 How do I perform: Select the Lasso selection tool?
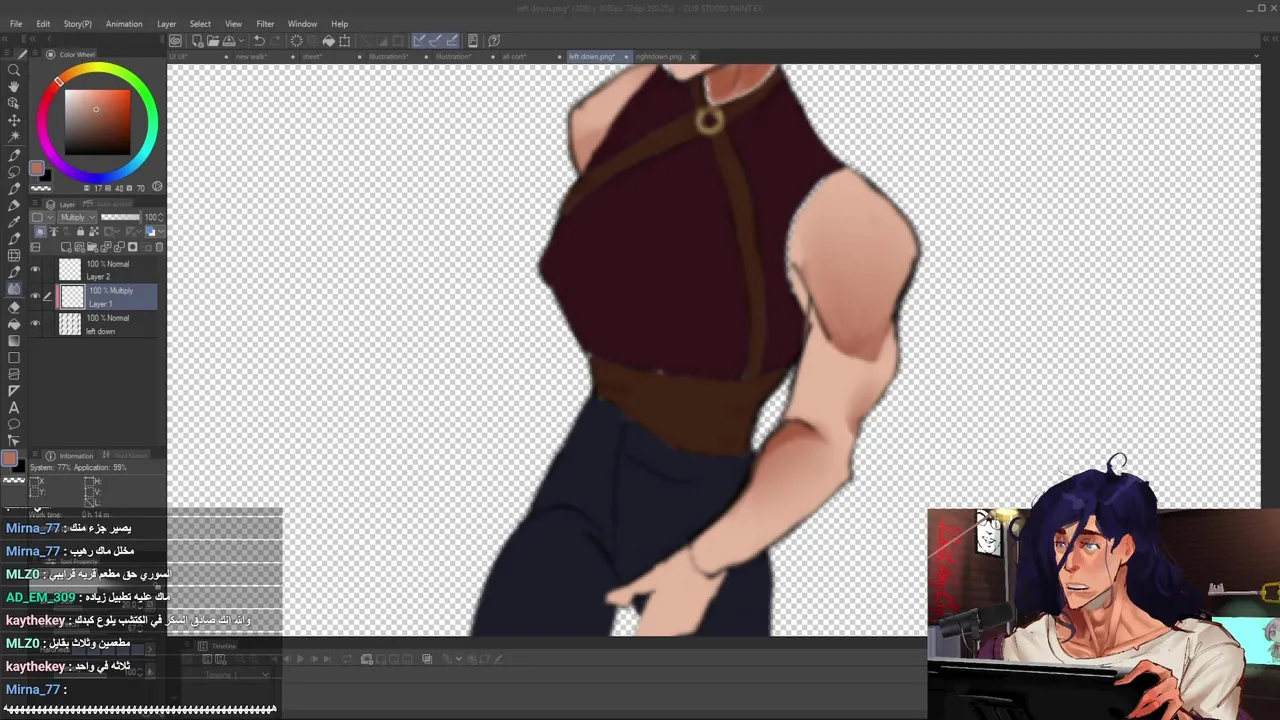coord(14,172)
